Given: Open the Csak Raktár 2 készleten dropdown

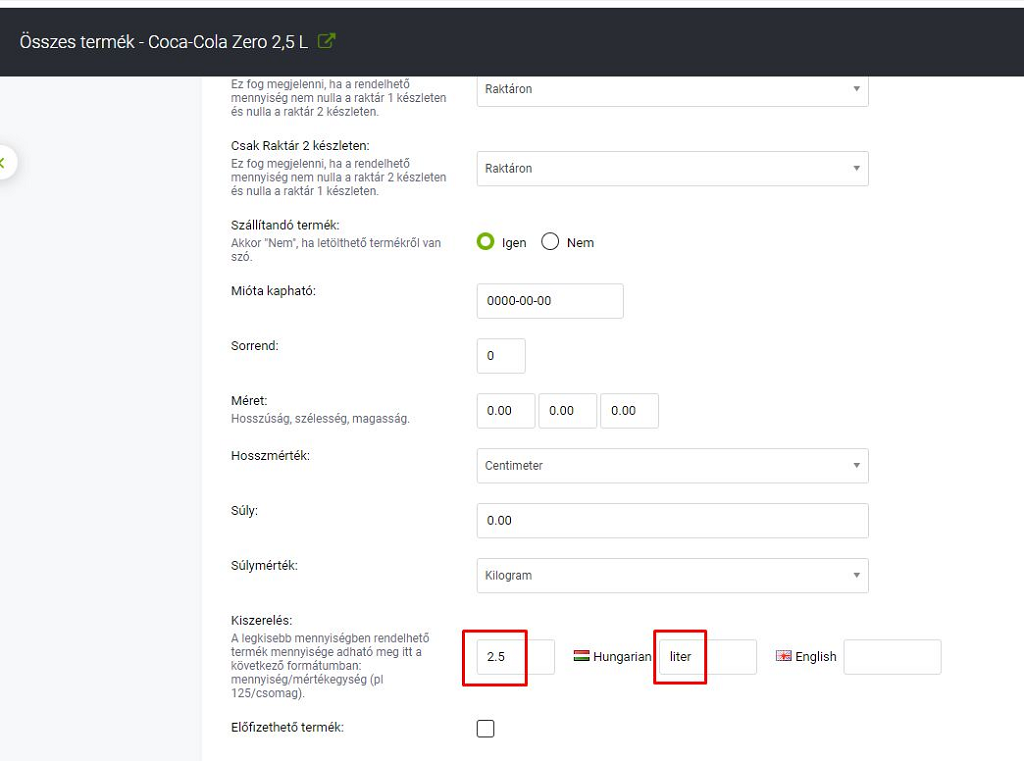Looking at the screenshot, I should [x=672, y=169].
